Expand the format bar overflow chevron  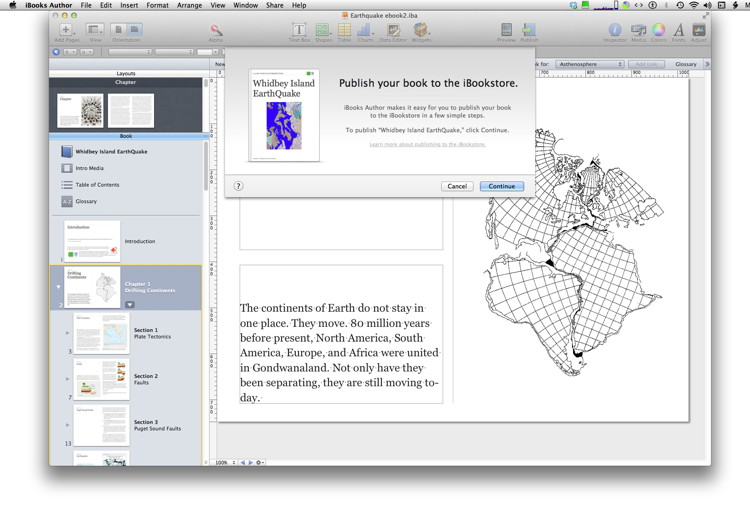tap(707, 64)
